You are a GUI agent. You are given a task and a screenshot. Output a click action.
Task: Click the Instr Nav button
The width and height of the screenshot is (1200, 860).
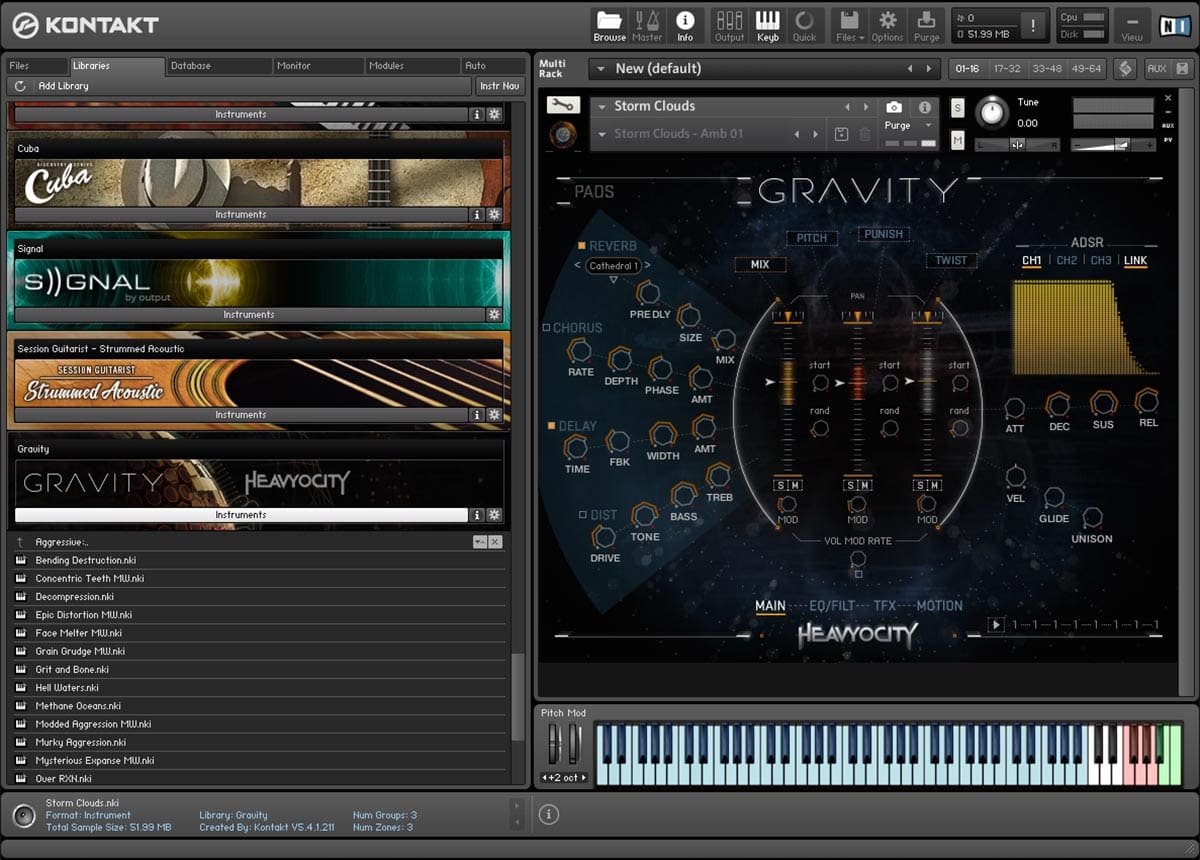500,86
